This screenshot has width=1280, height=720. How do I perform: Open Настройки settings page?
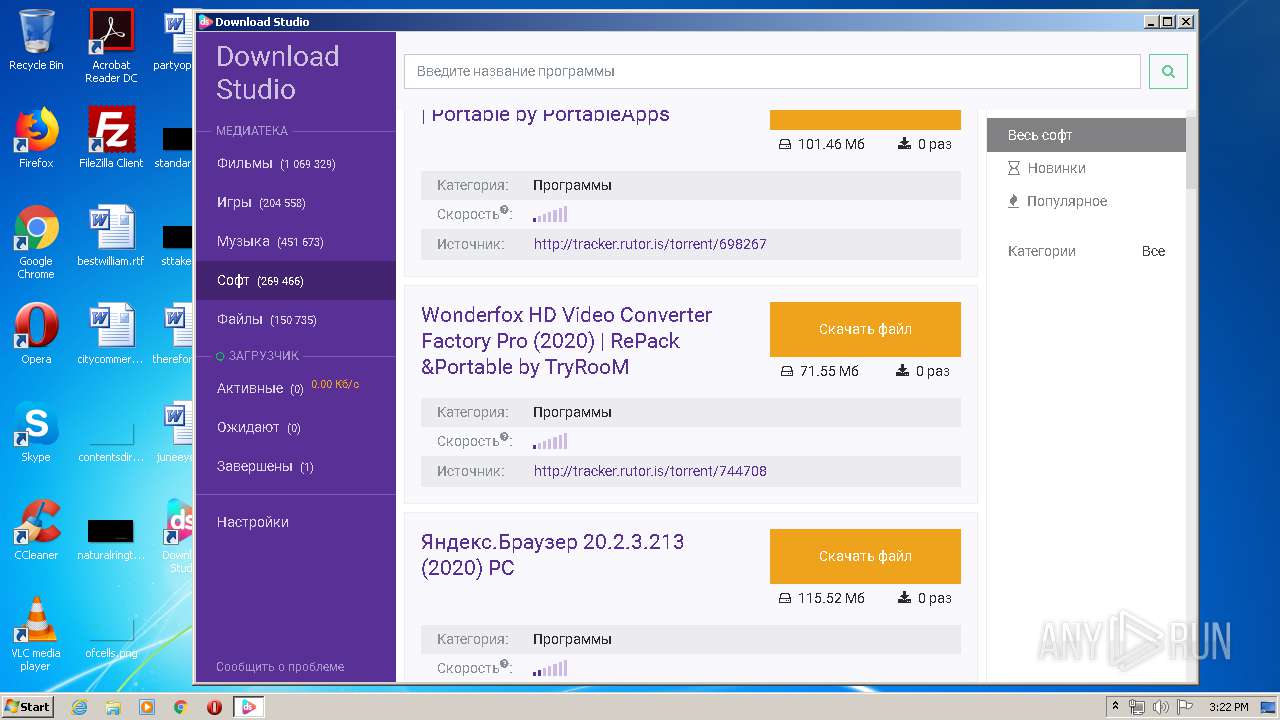coord(252,522)
